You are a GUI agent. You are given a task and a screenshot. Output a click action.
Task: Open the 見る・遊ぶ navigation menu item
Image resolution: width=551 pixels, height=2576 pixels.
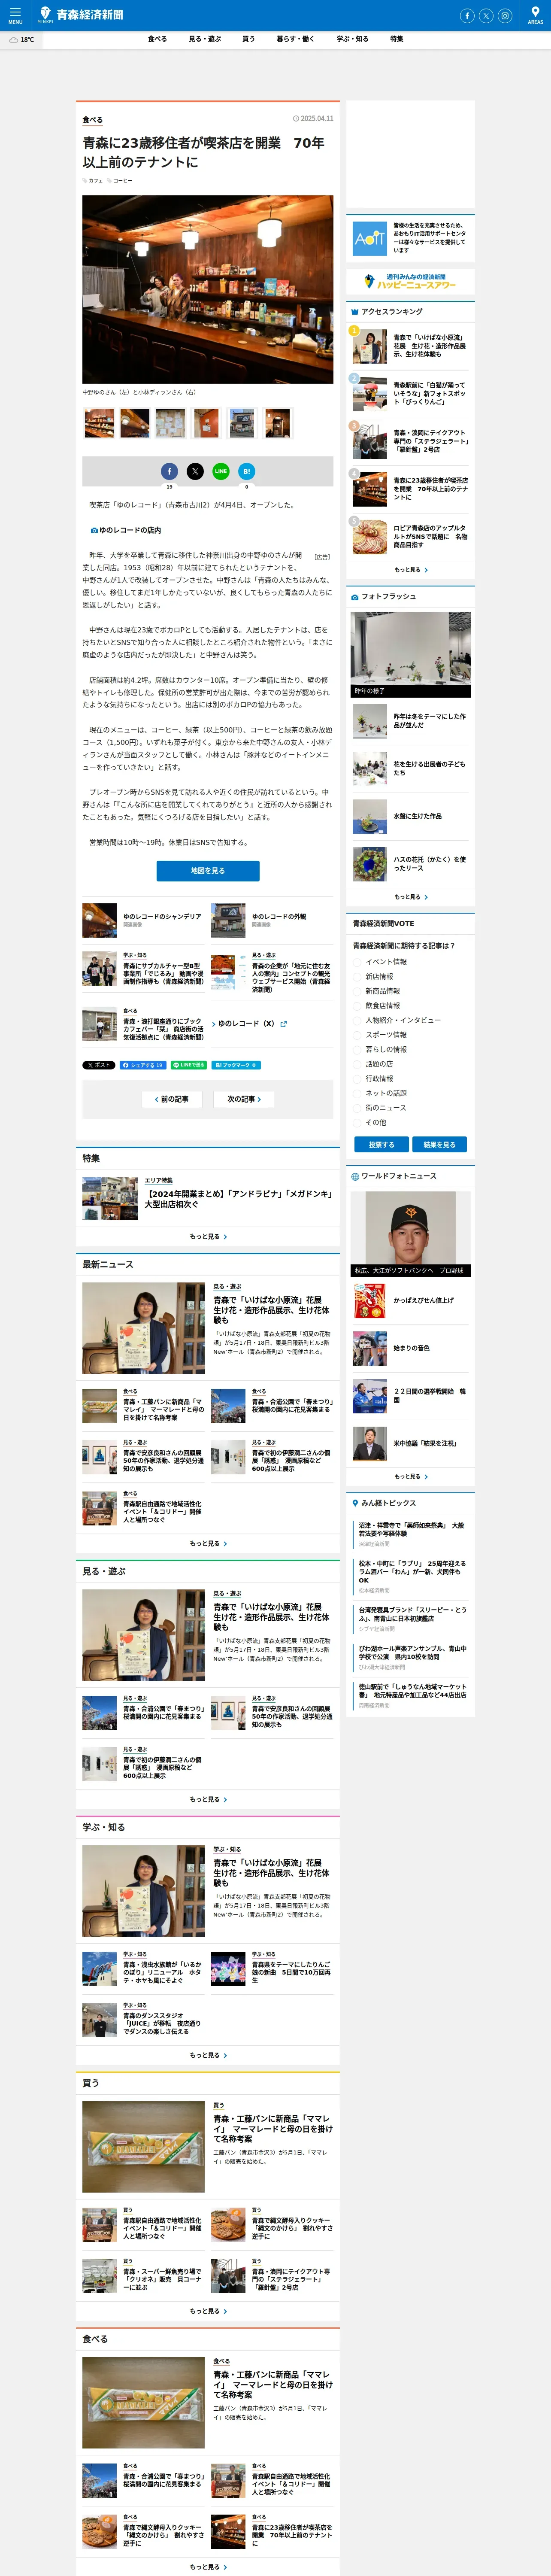[x=205, y=39]
